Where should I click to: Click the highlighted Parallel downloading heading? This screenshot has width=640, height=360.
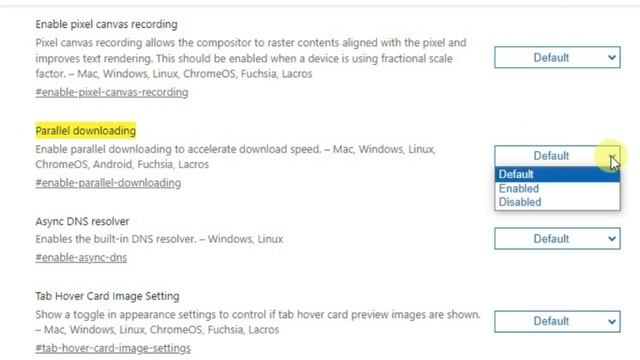point(86,131)
